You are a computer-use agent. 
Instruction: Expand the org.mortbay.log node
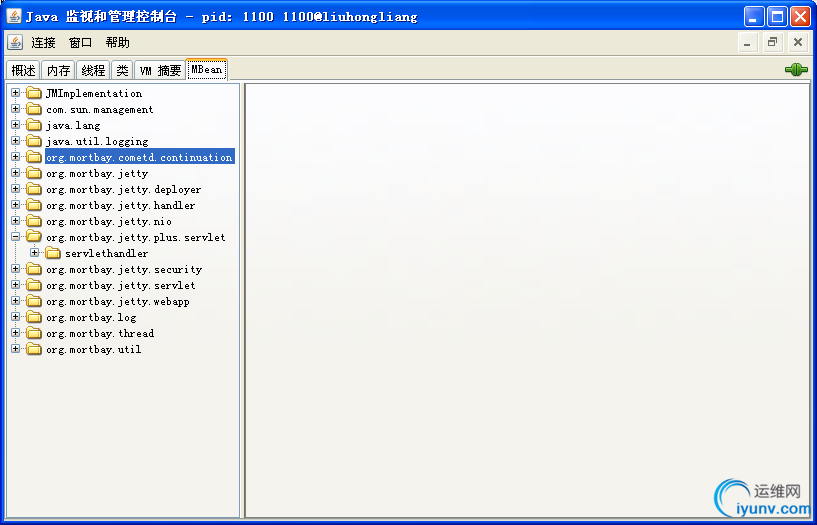point(16,317)
